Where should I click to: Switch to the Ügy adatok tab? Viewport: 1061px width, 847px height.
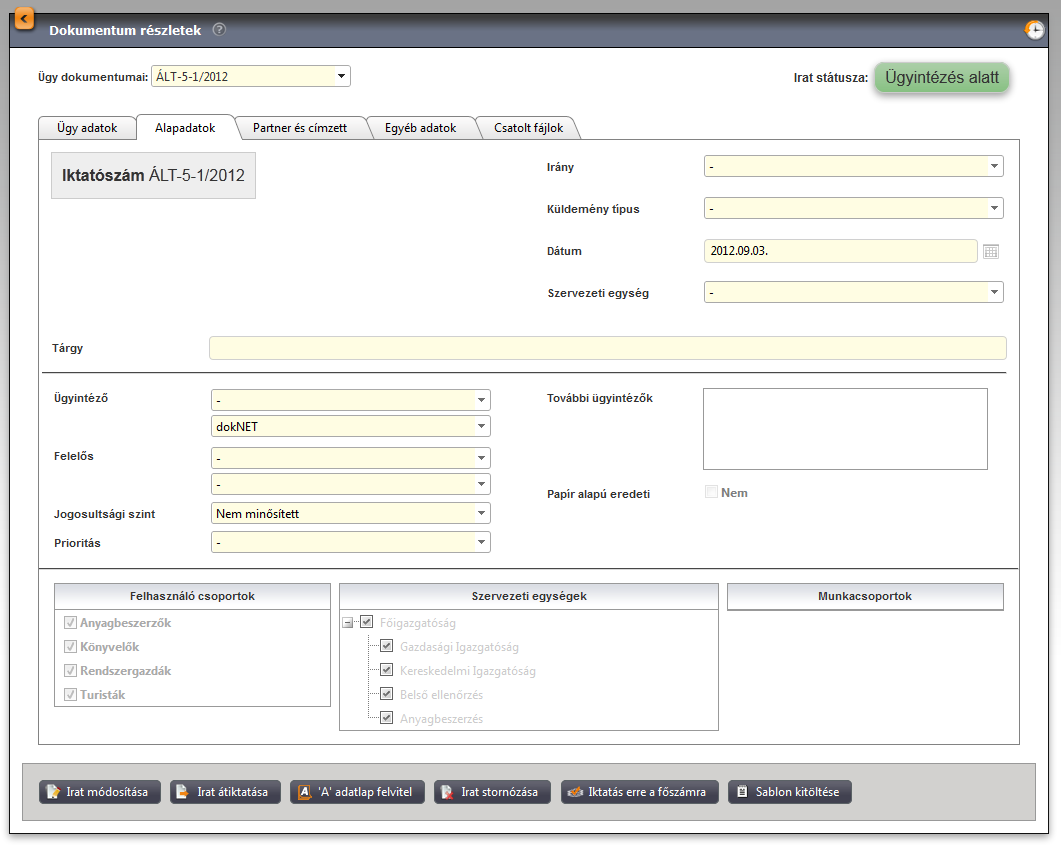click(x=87, y=128)
